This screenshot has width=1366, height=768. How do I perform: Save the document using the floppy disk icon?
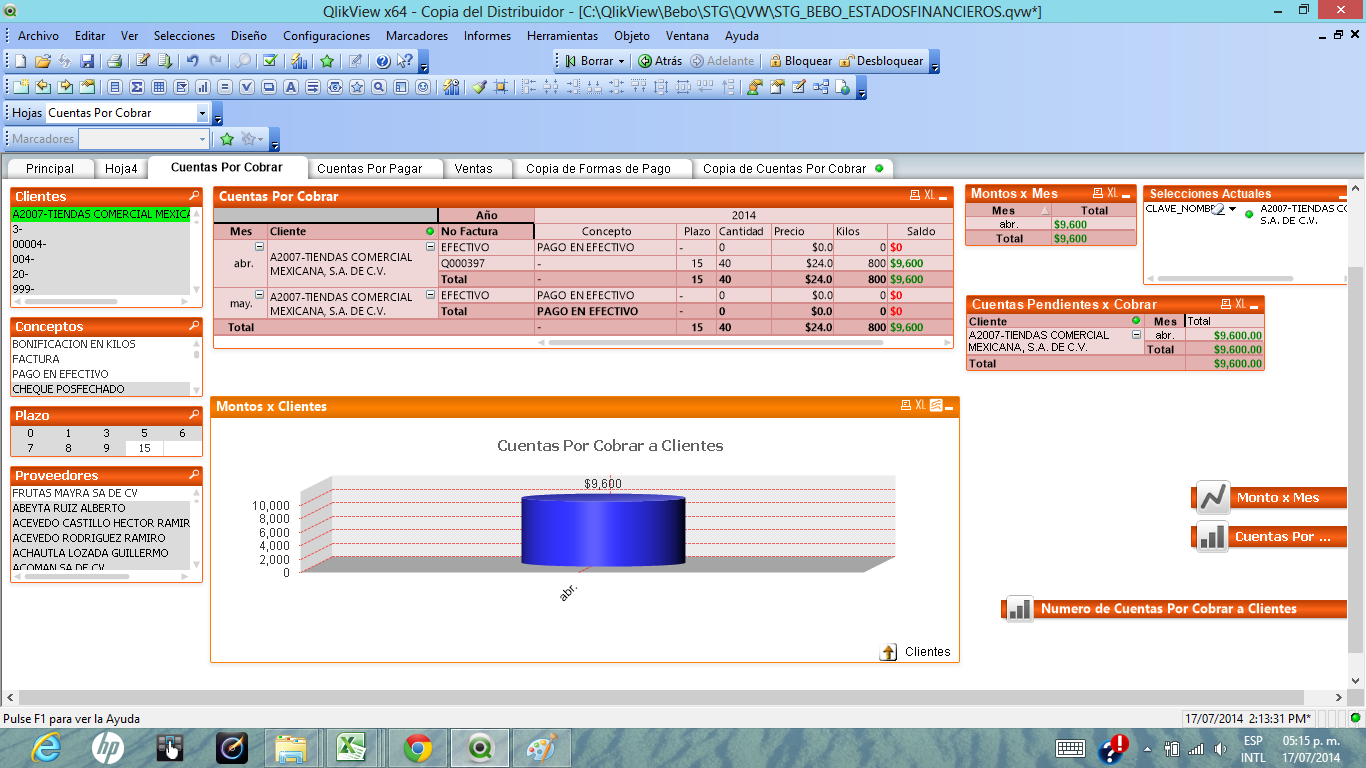pyautogui.click(x=87, y=61)
